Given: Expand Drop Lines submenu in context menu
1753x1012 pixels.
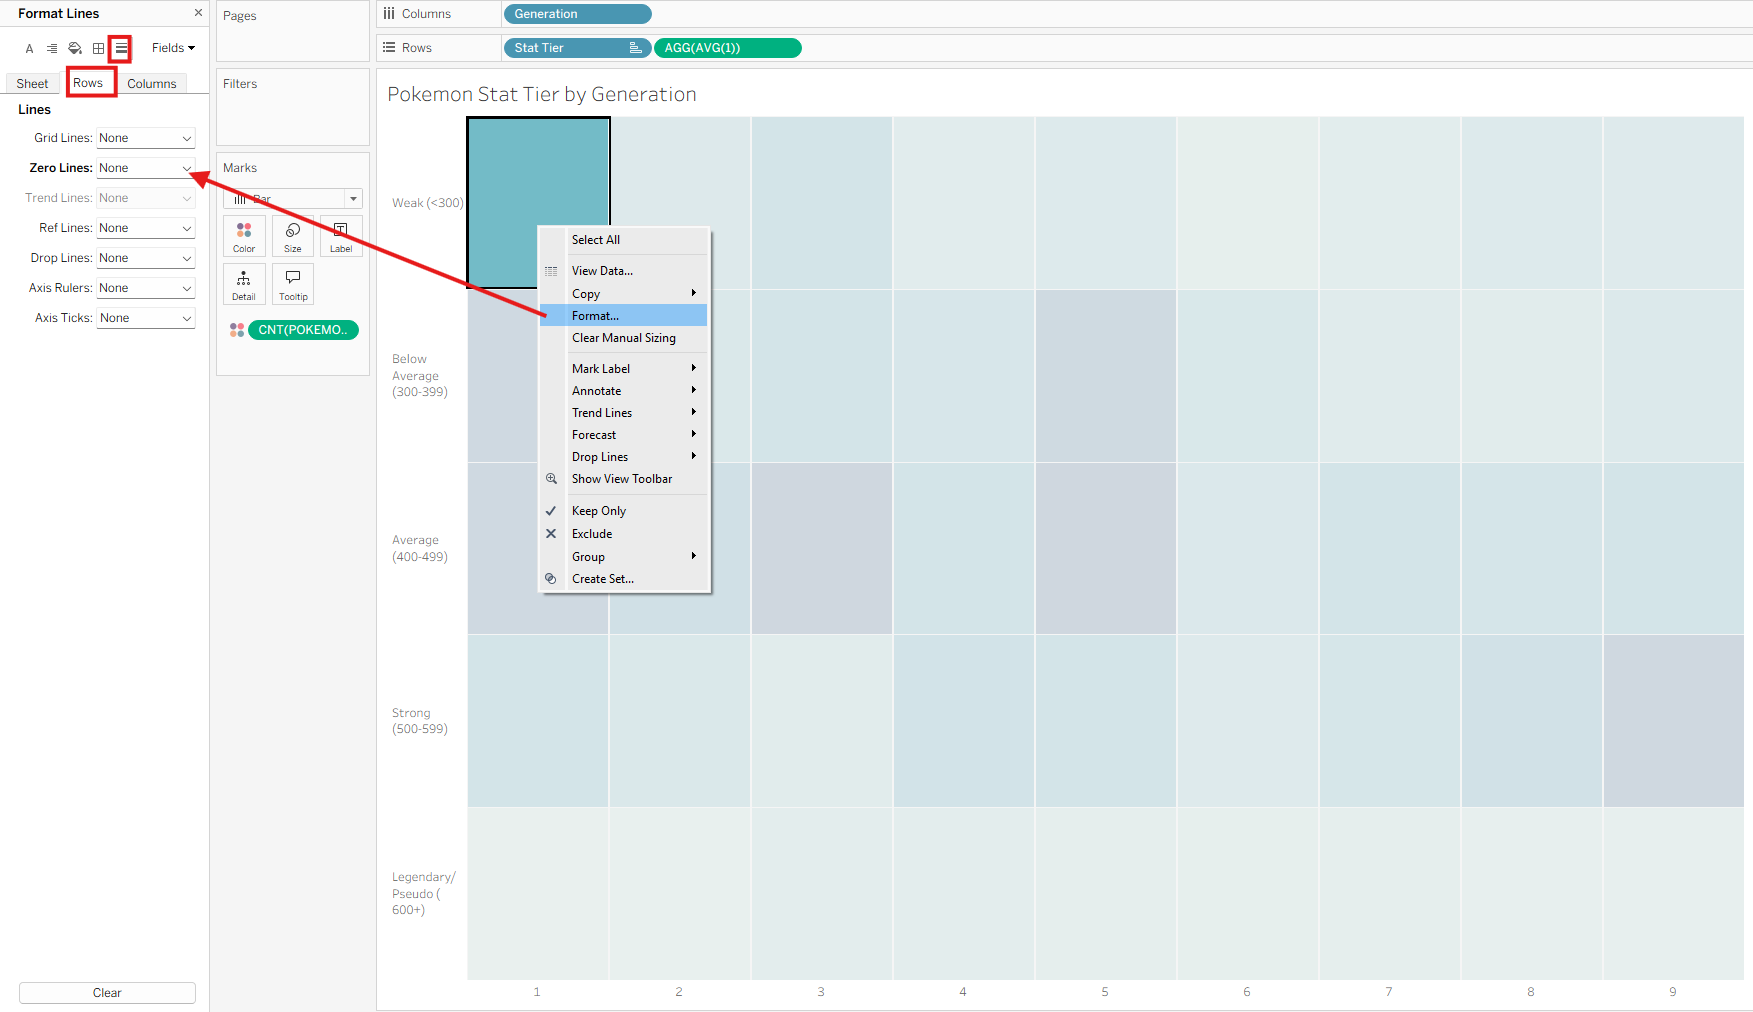Looking at the screenshot, I should click(x=624, y=457).
